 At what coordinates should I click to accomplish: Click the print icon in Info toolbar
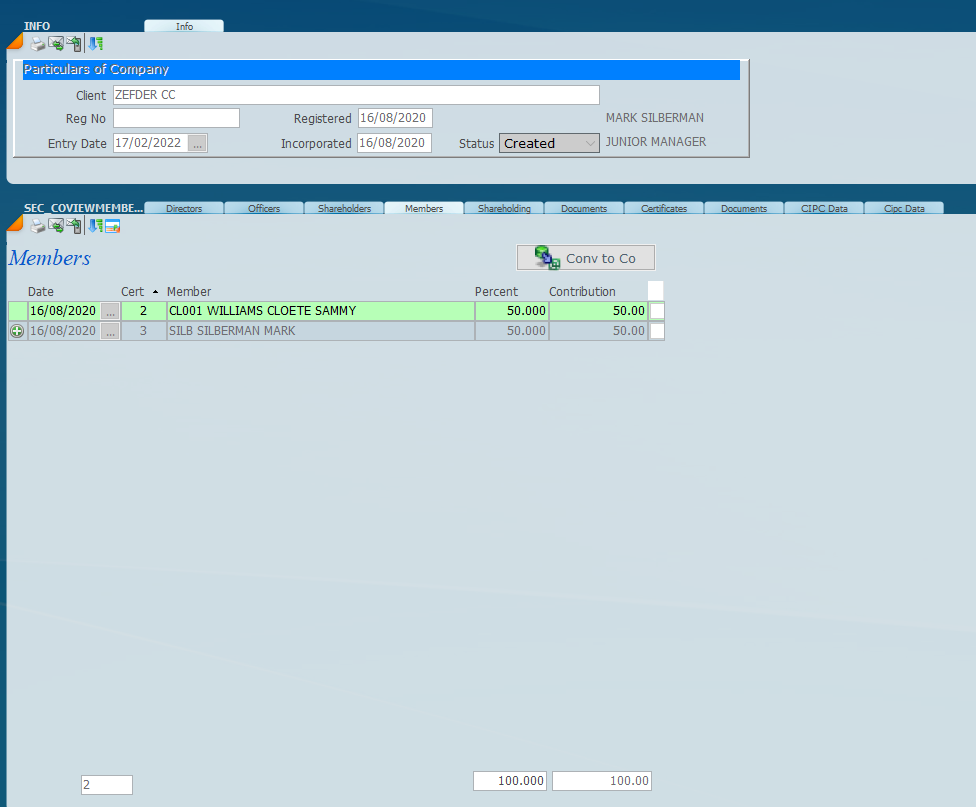(x=37, y=44)
